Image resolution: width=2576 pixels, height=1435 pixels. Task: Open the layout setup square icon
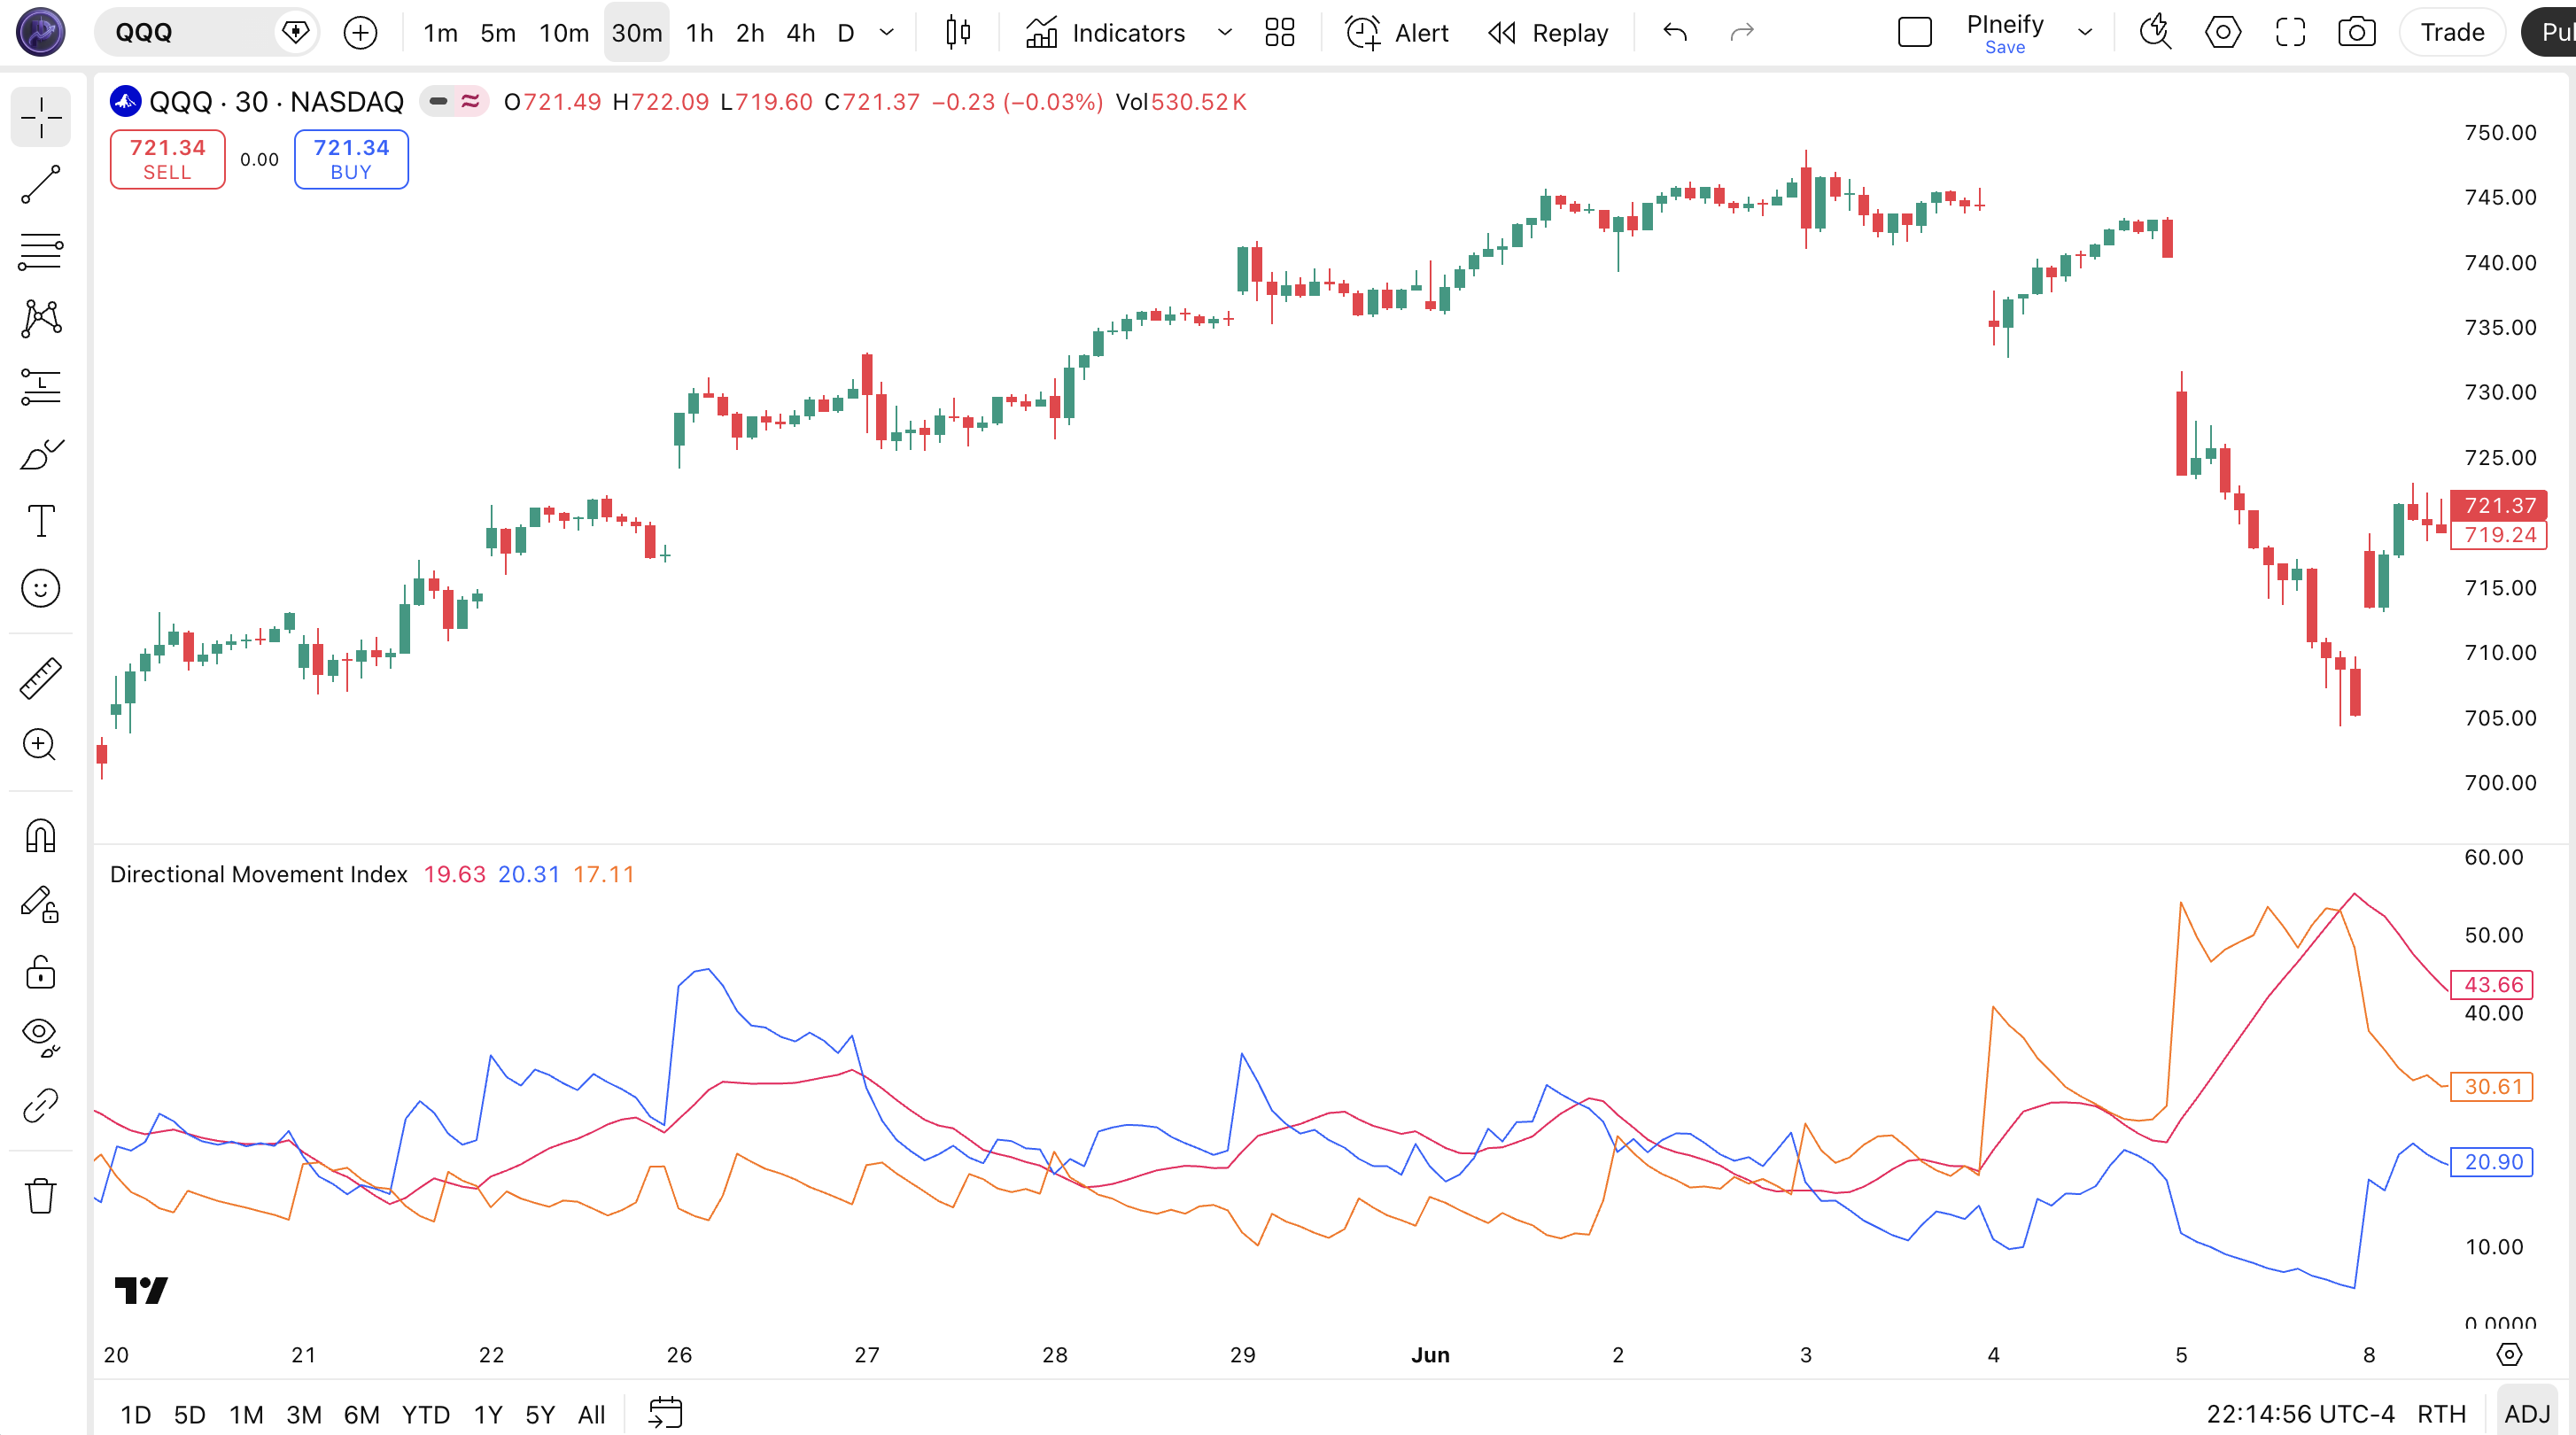click(1915, 33)
